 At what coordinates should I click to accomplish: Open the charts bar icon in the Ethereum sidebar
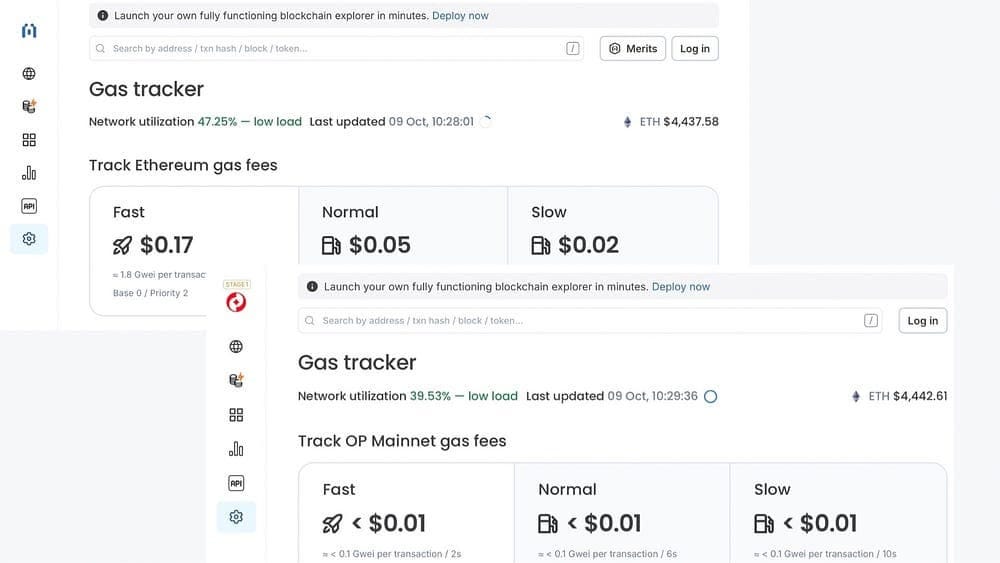[29, 173]
